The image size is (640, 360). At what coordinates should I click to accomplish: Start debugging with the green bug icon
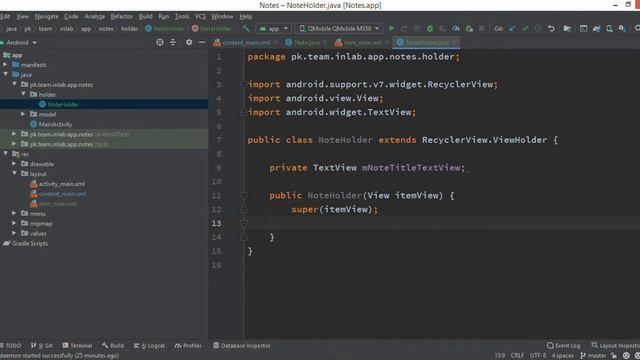point(430,29)
